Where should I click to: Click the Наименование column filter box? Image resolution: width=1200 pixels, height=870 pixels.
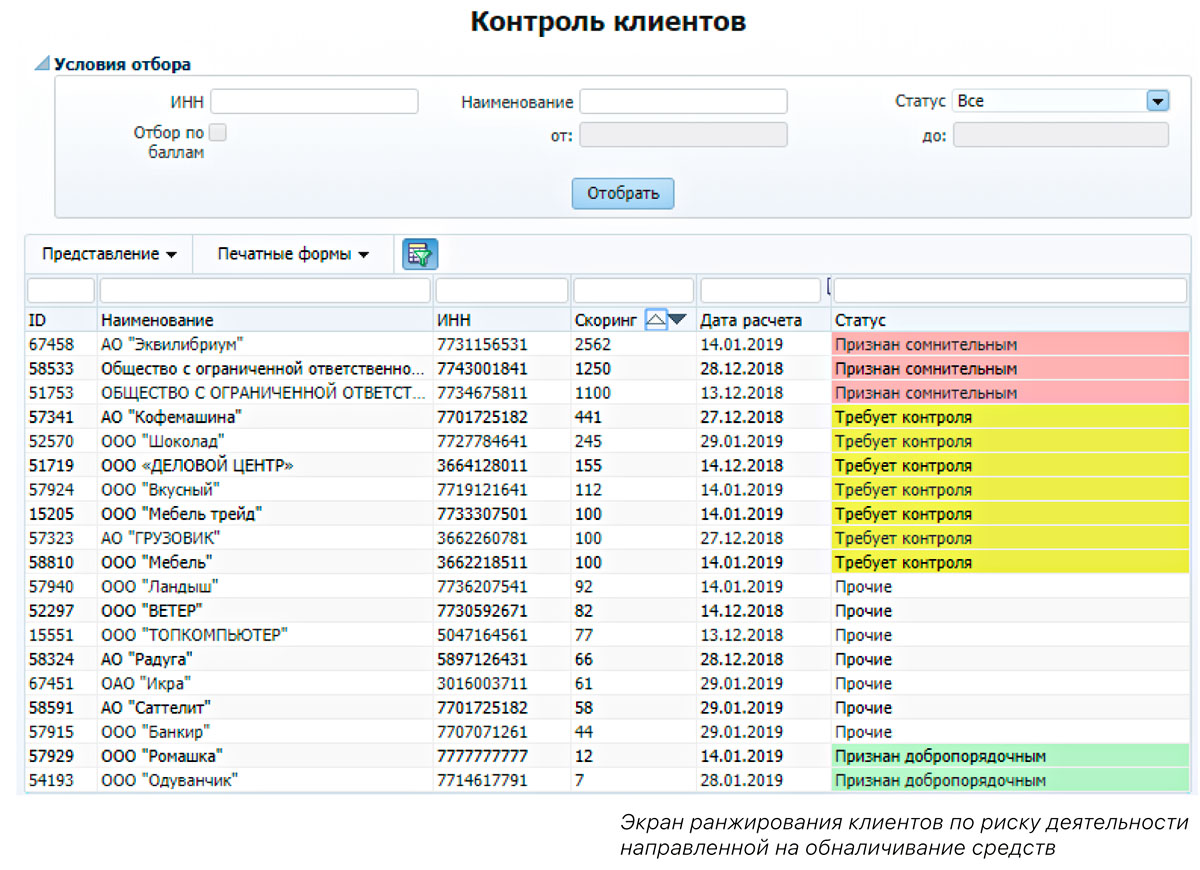[x=265, y=290]
